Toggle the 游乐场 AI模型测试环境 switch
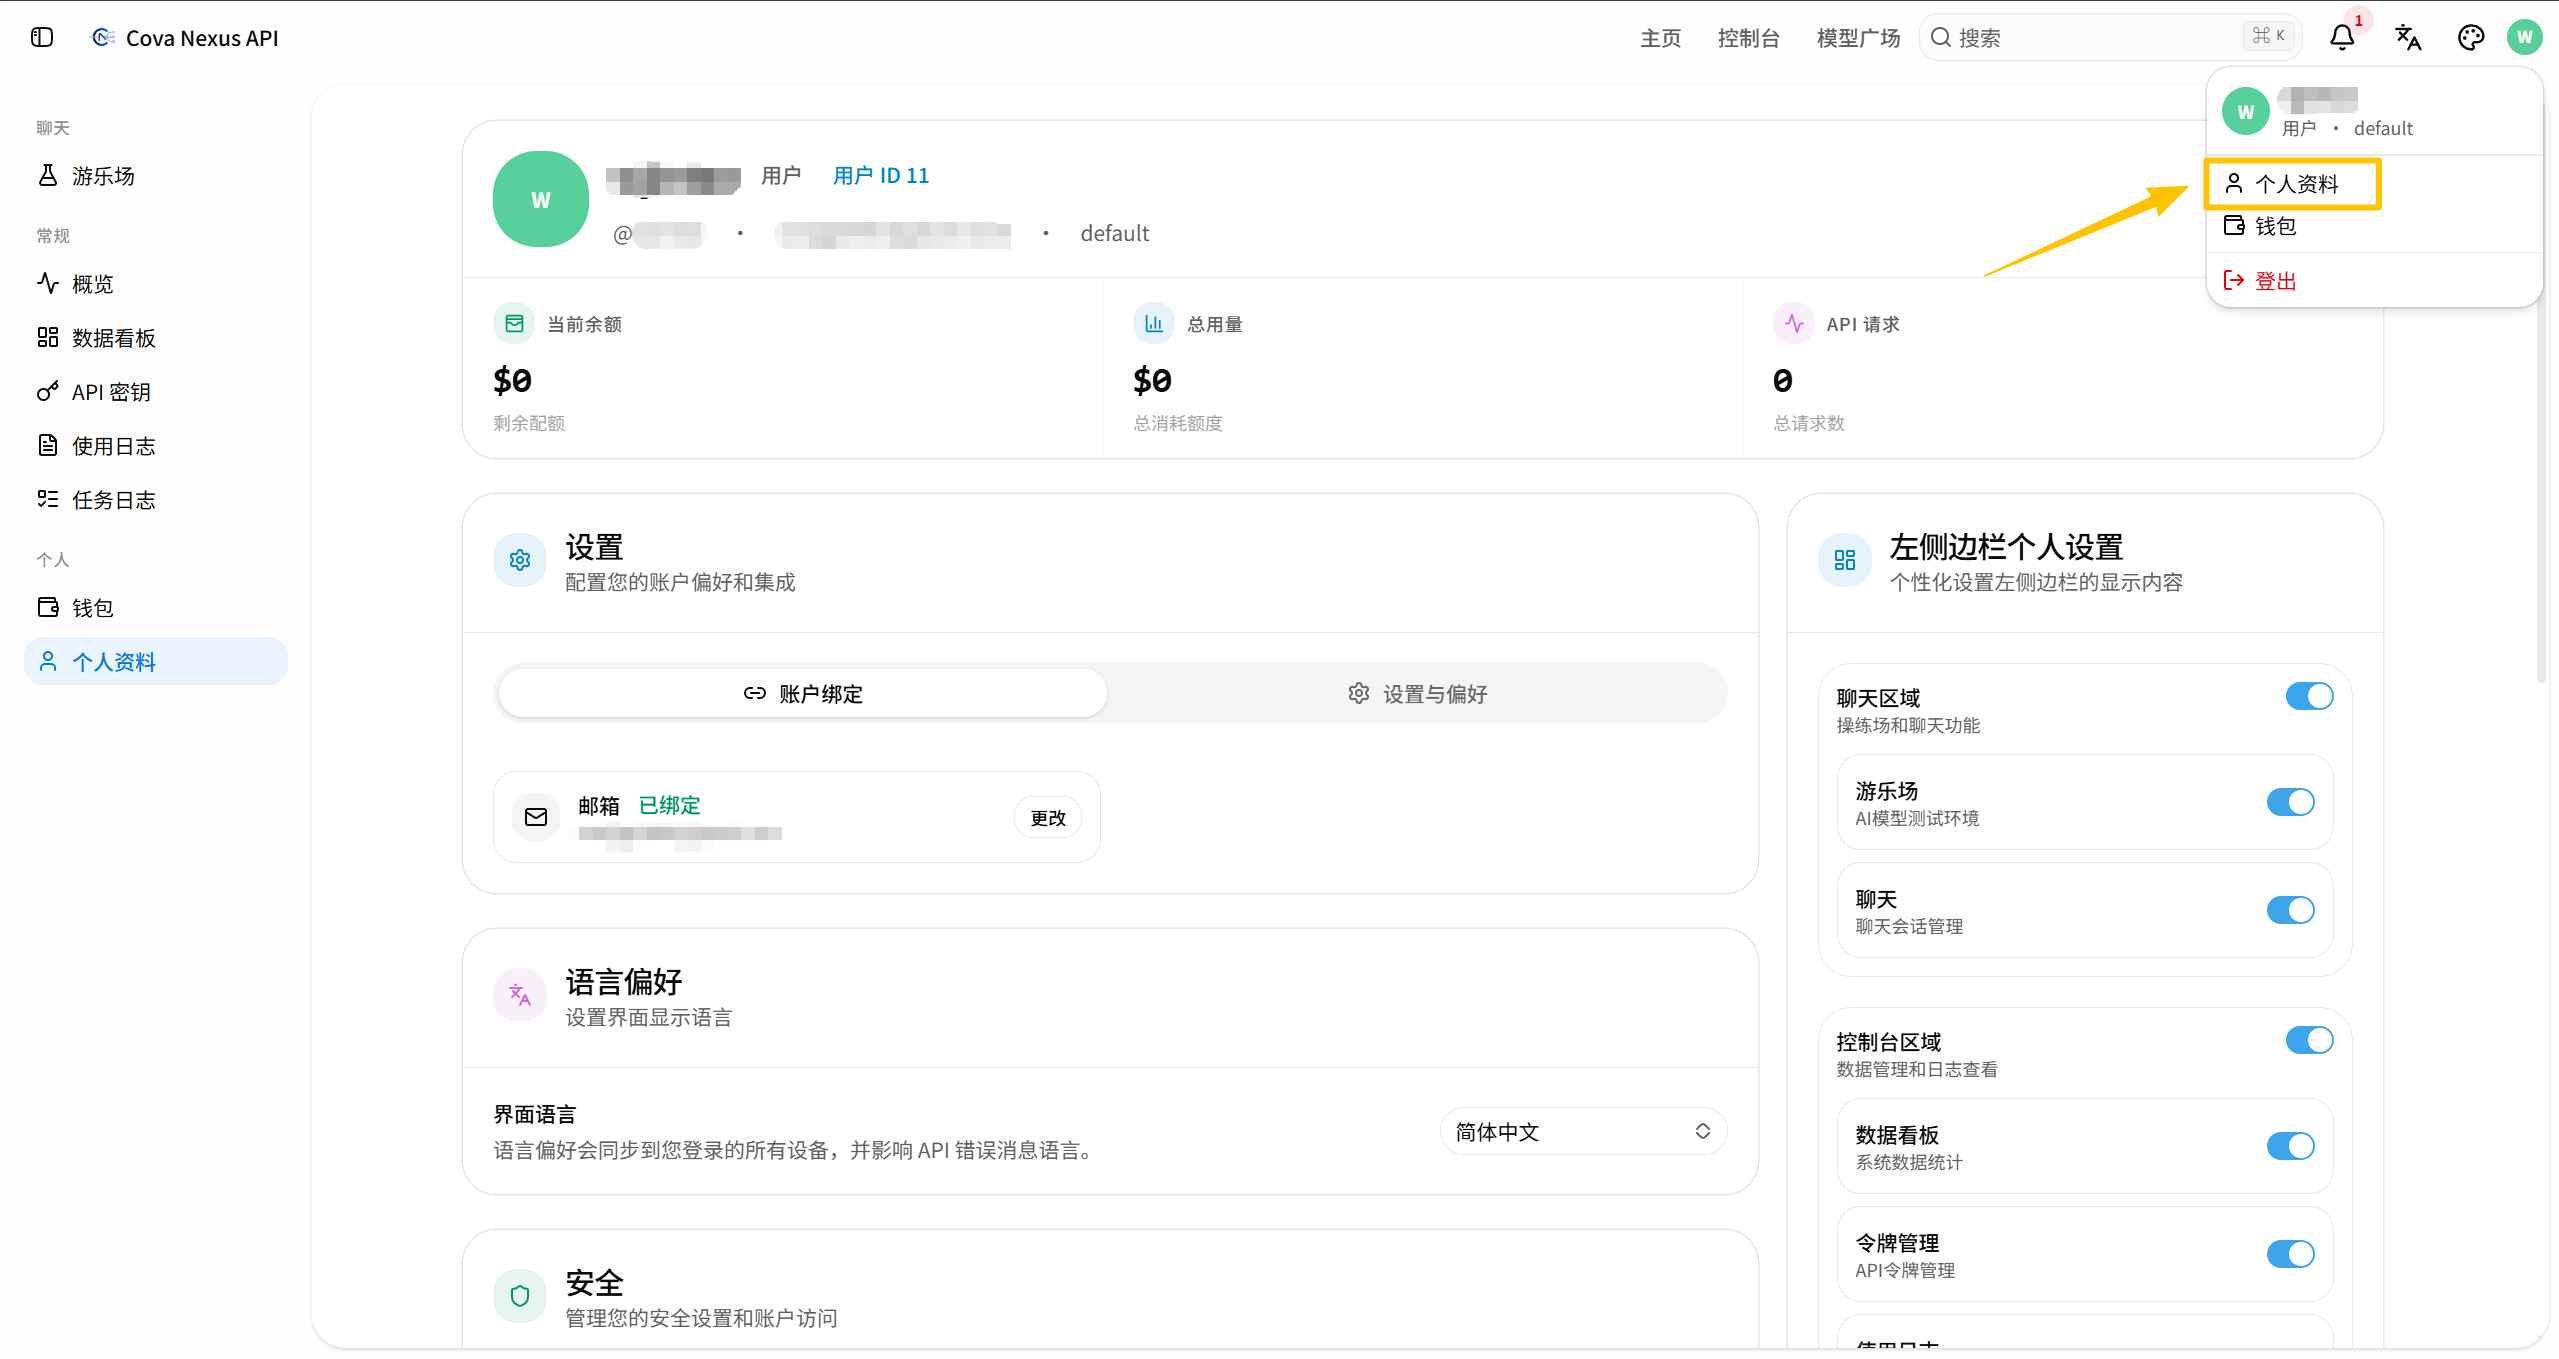 (2290, 802)
